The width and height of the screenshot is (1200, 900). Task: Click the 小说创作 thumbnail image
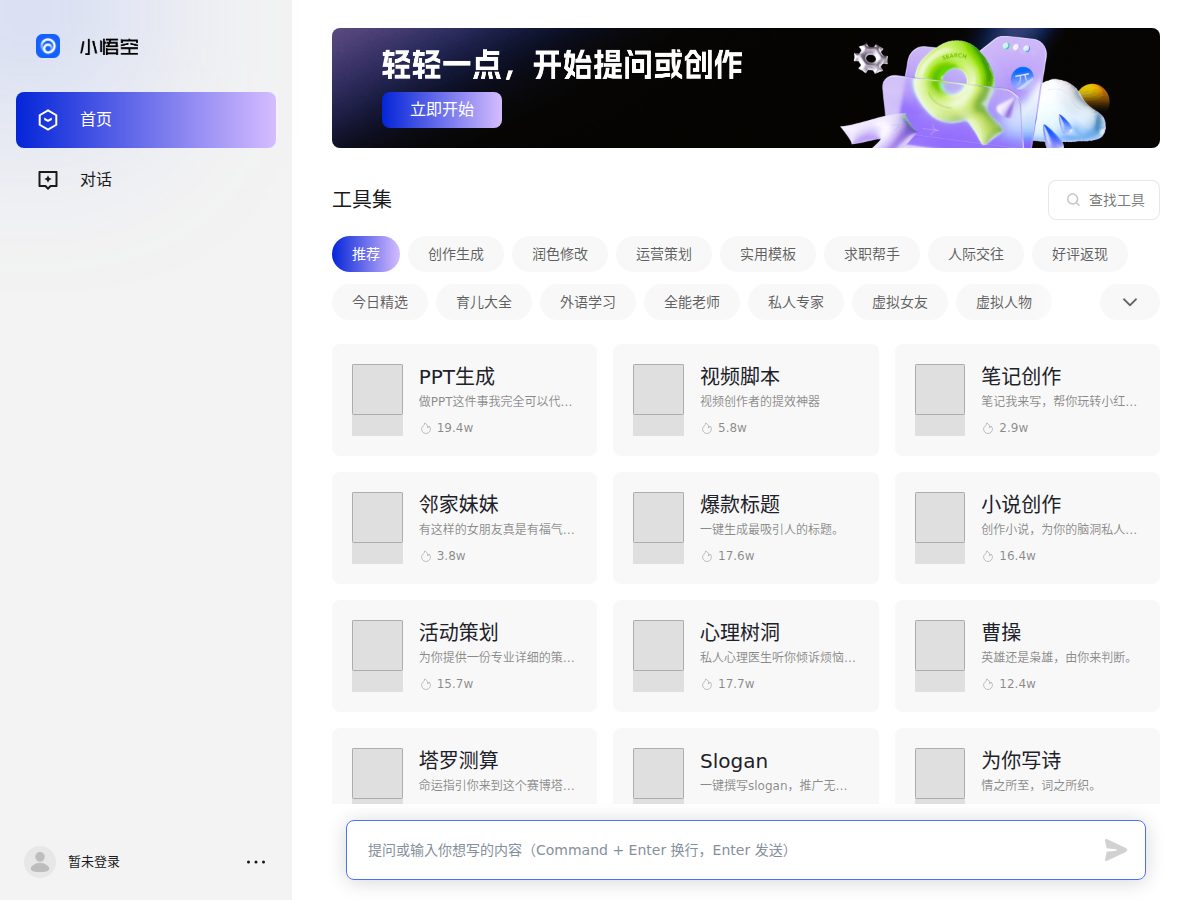pyautogui.click(x=940, y=518)
